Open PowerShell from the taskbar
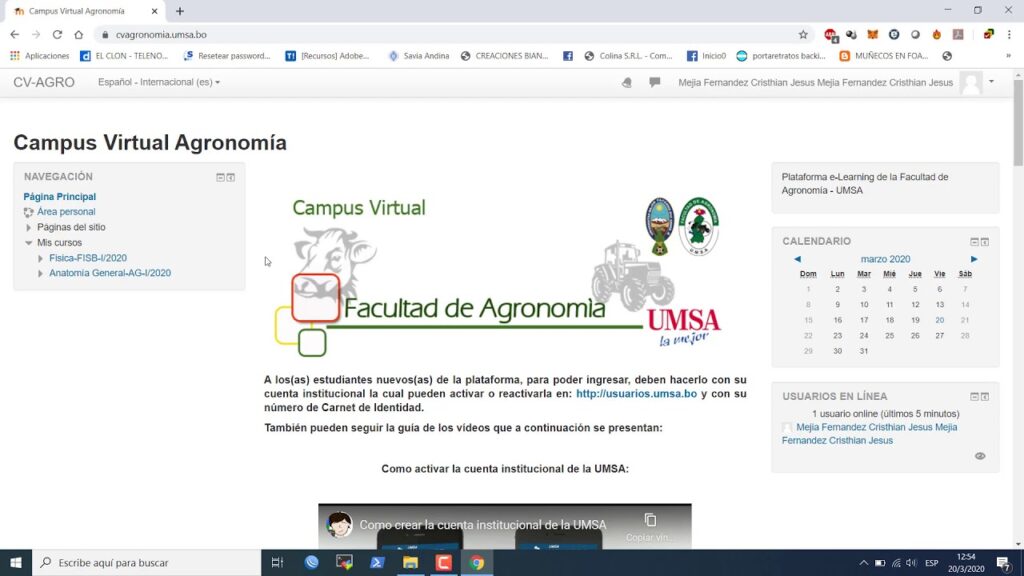This screenshot has width=1024, height=576. (377, 562)
